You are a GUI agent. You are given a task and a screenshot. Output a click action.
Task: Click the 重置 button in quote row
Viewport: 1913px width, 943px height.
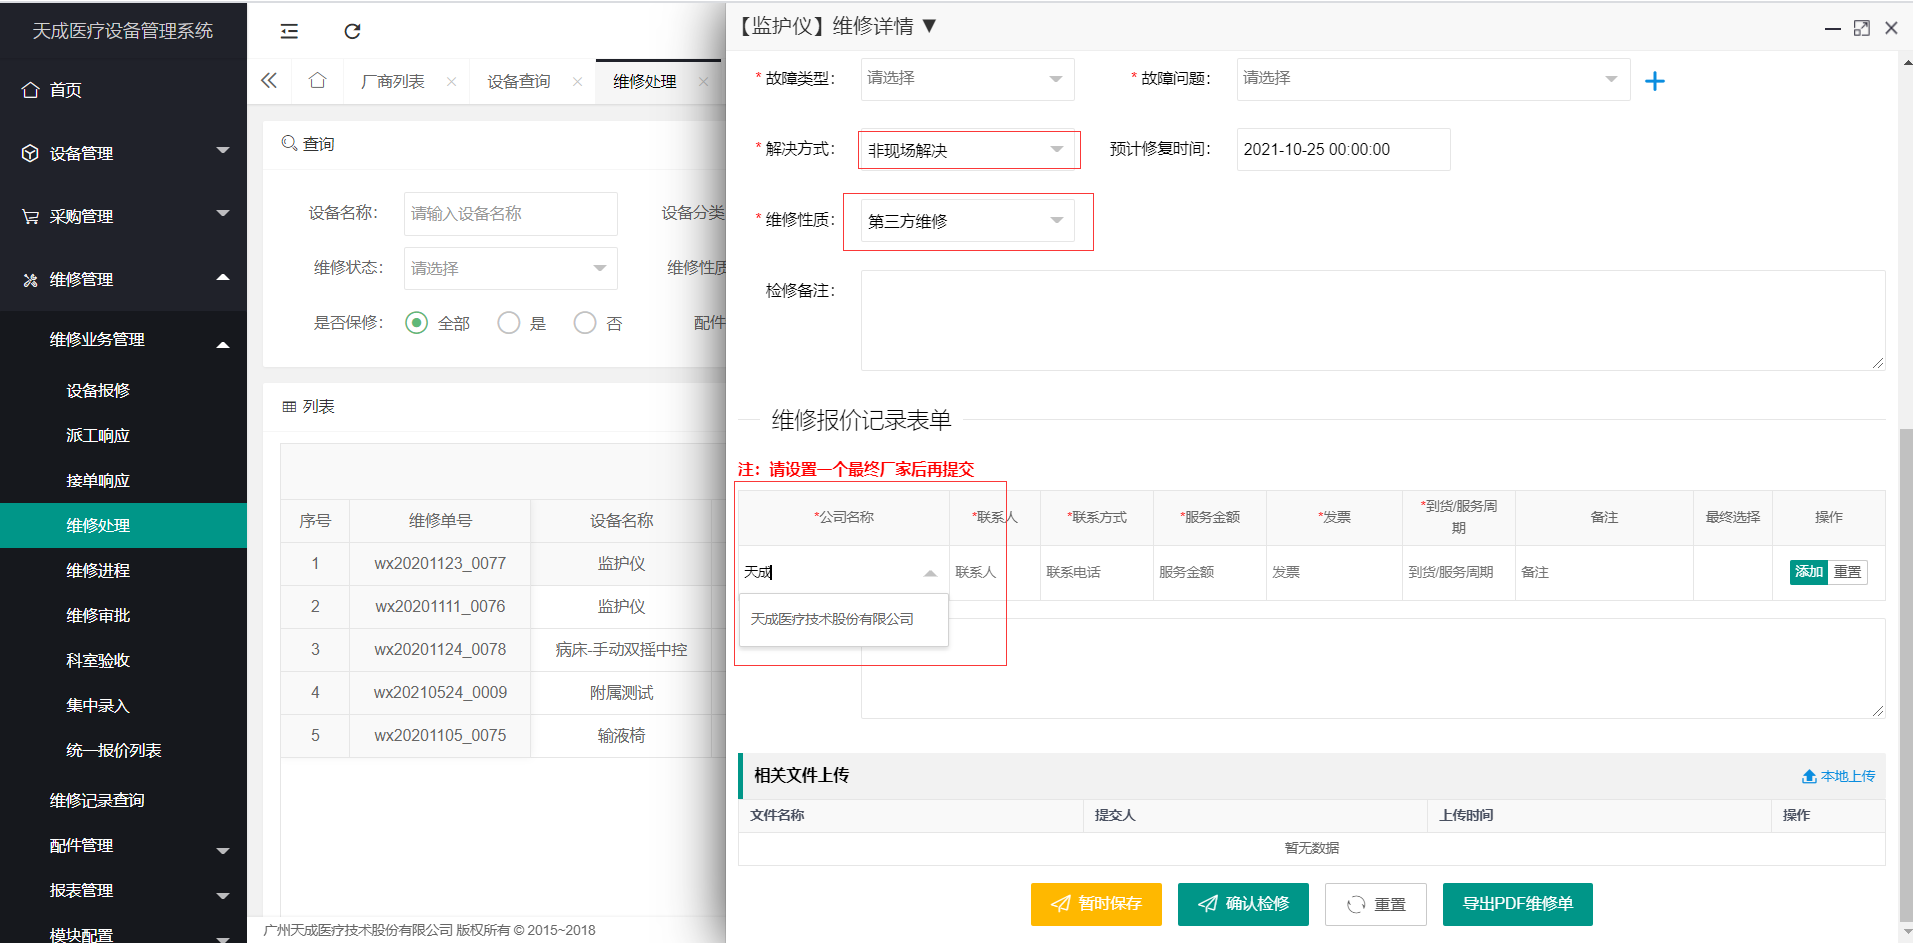pos(1848,572)
